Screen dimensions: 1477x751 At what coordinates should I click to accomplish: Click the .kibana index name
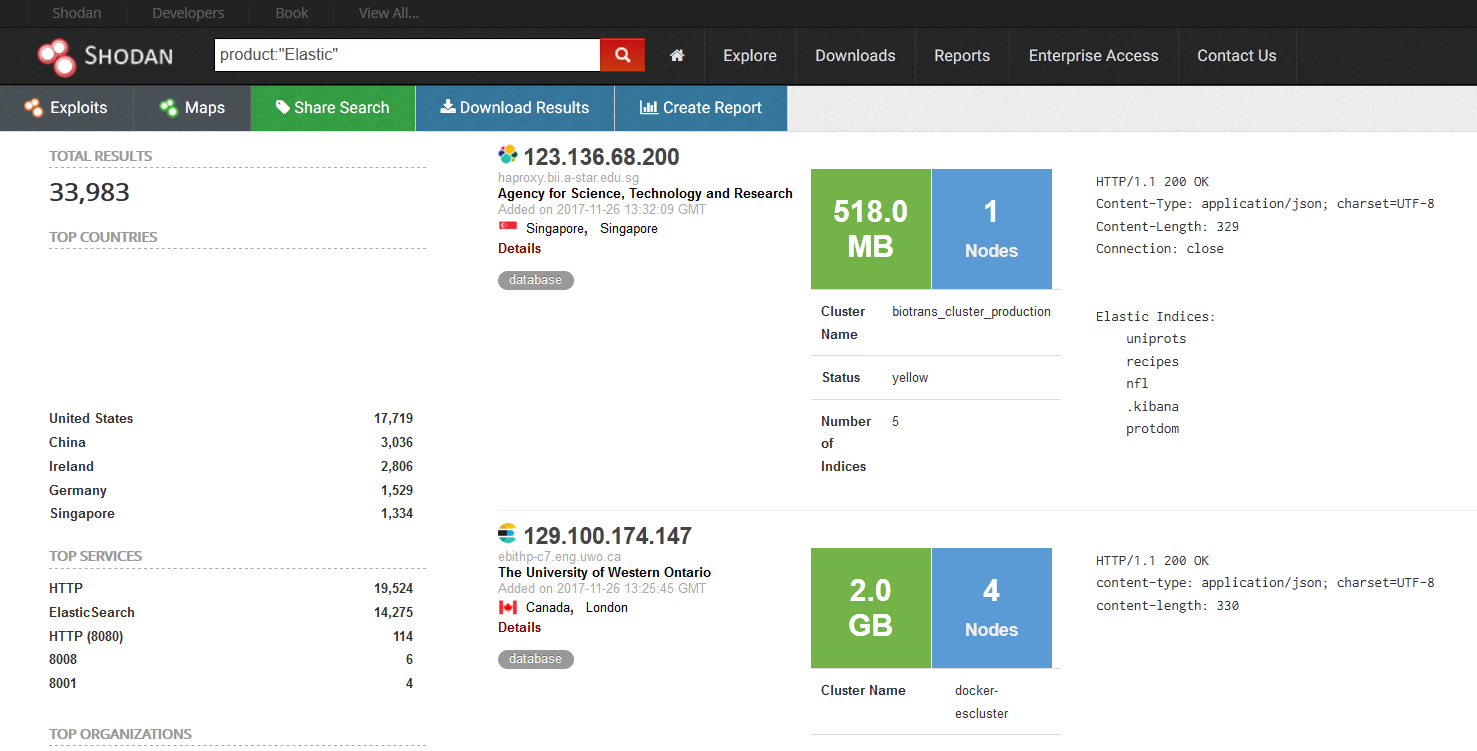[x=1152, y=406]
